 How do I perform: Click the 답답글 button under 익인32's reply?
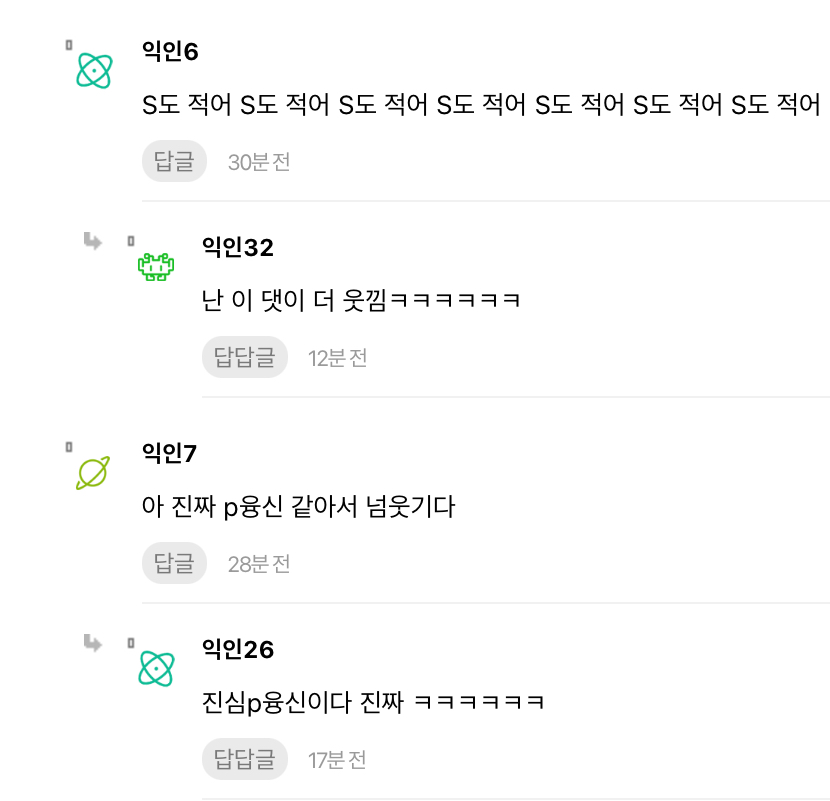[x=245, y=357]
